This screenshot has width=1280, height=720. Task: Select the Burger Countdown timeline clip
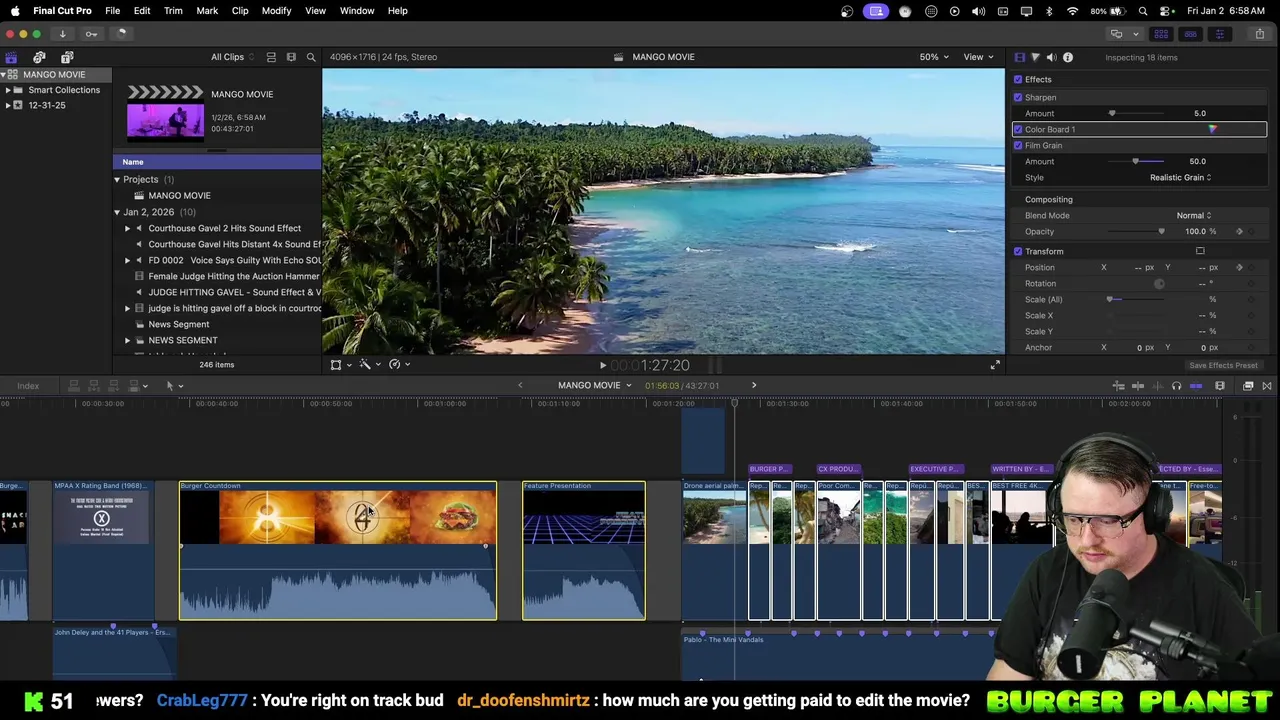[x=338, y=551]
